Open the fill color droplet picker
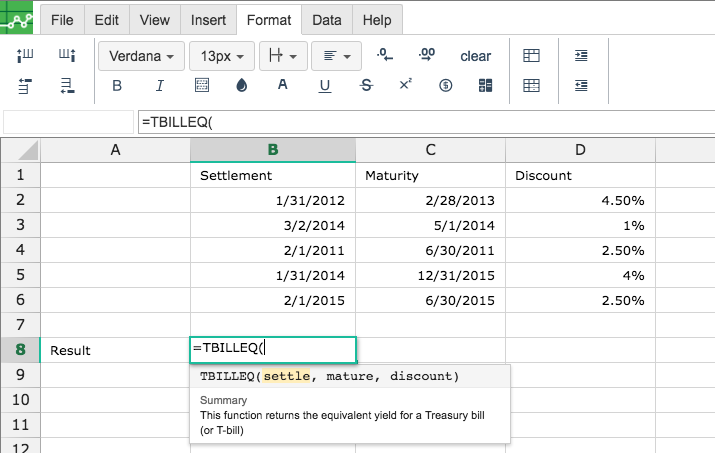This screenshot has width=715, height=453. click(242, 85)
